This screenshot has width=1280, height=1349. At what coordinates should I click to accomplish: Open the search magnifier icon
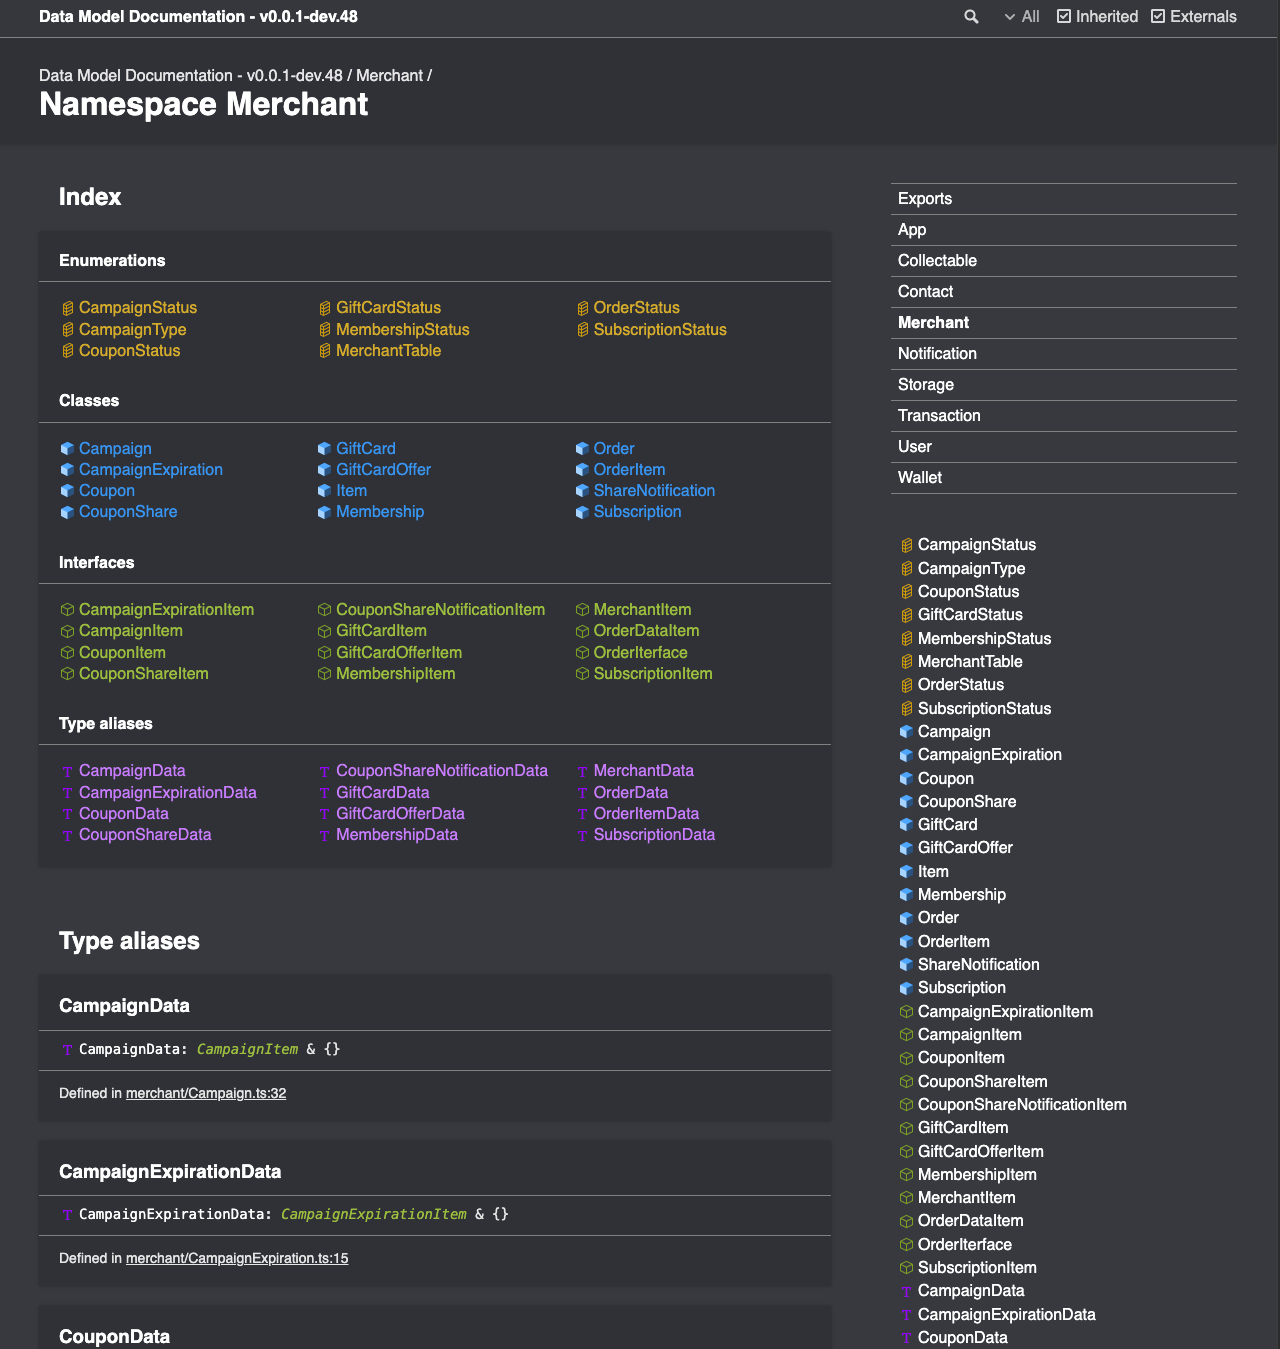(x=971, y=17)
